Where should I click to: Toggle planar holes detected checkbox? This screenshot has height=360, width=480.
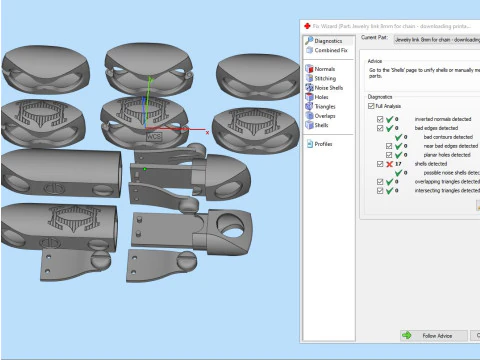point(389,155)
